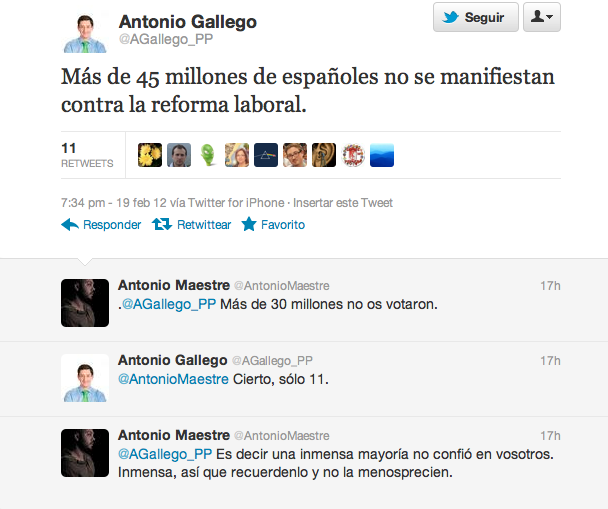This screenshot has height=509, width=608.
Task: Open the user actions dropdown menu
Action: (542, 17)
